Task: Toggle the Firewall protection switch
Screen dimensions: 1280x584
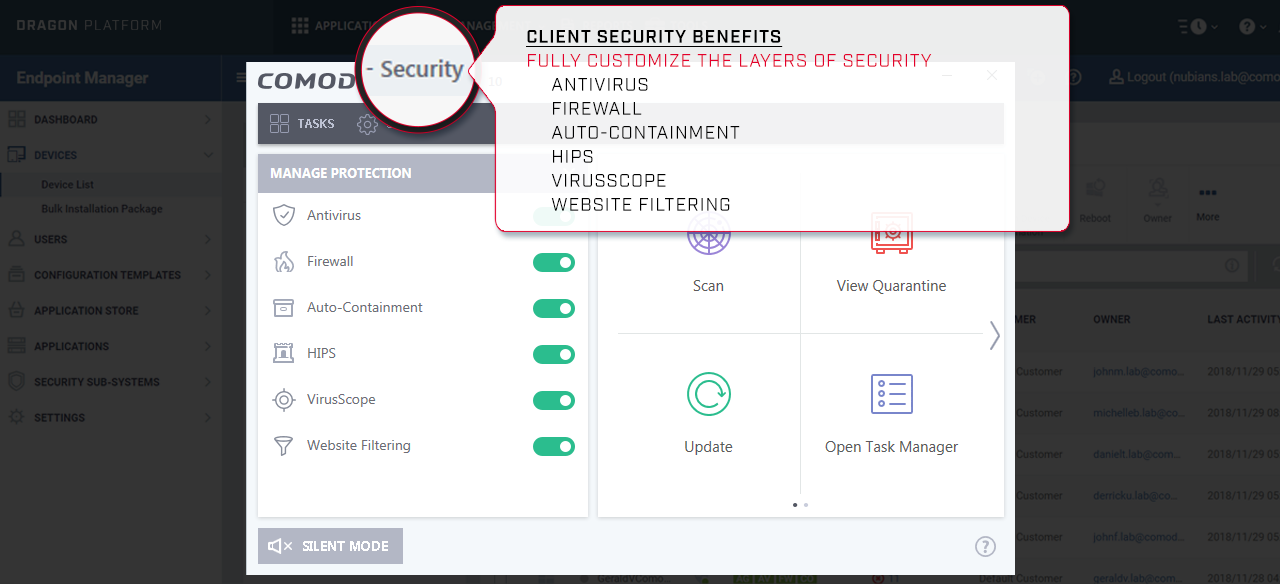Action: 554,262
